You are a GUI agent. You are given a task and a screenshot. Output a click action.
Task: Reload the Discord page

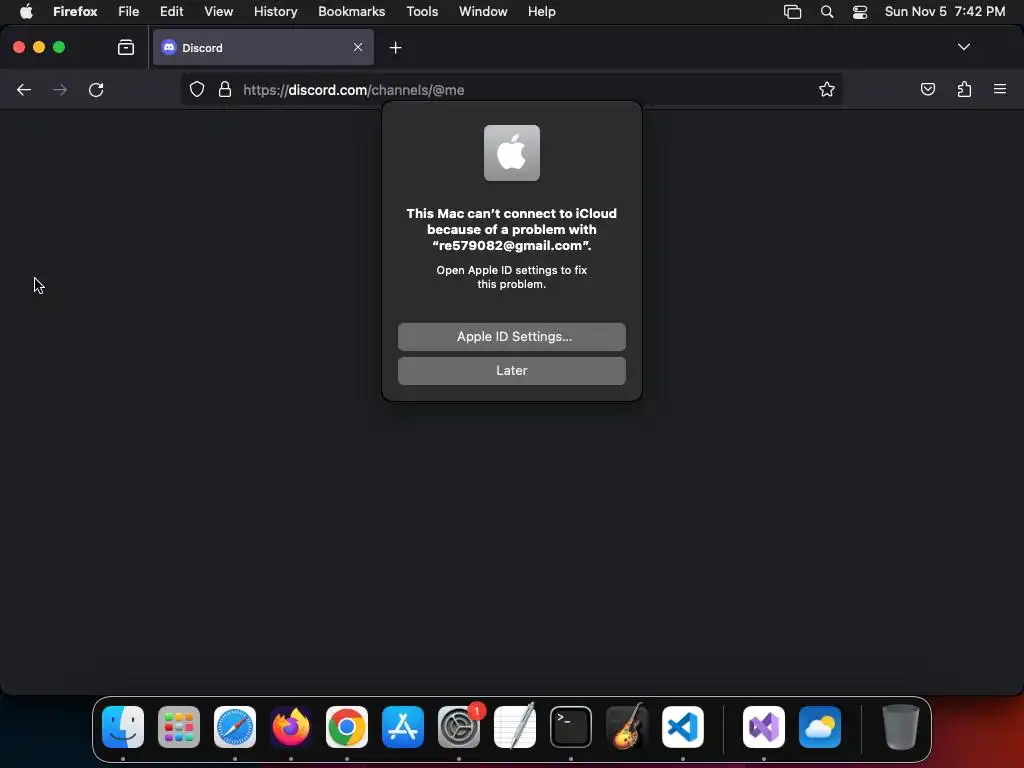pyautogui.click(x=96, y=90)
